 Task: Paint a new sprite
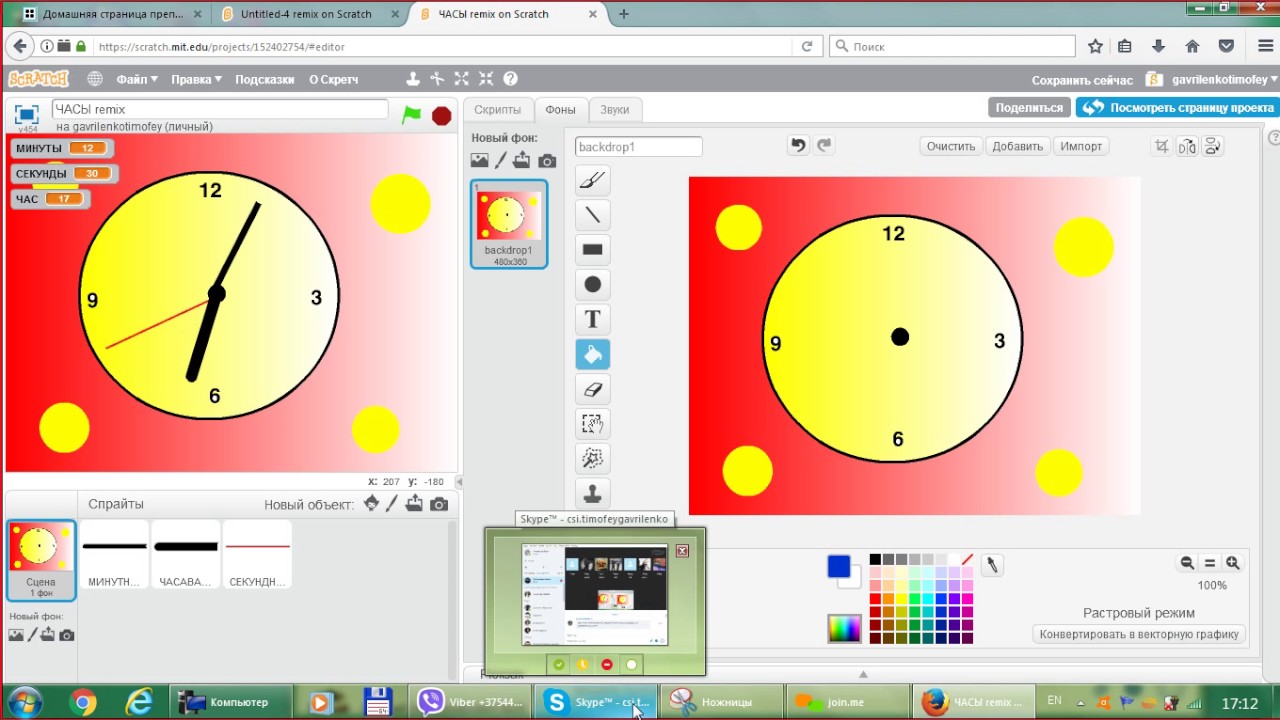coord(392,504)
